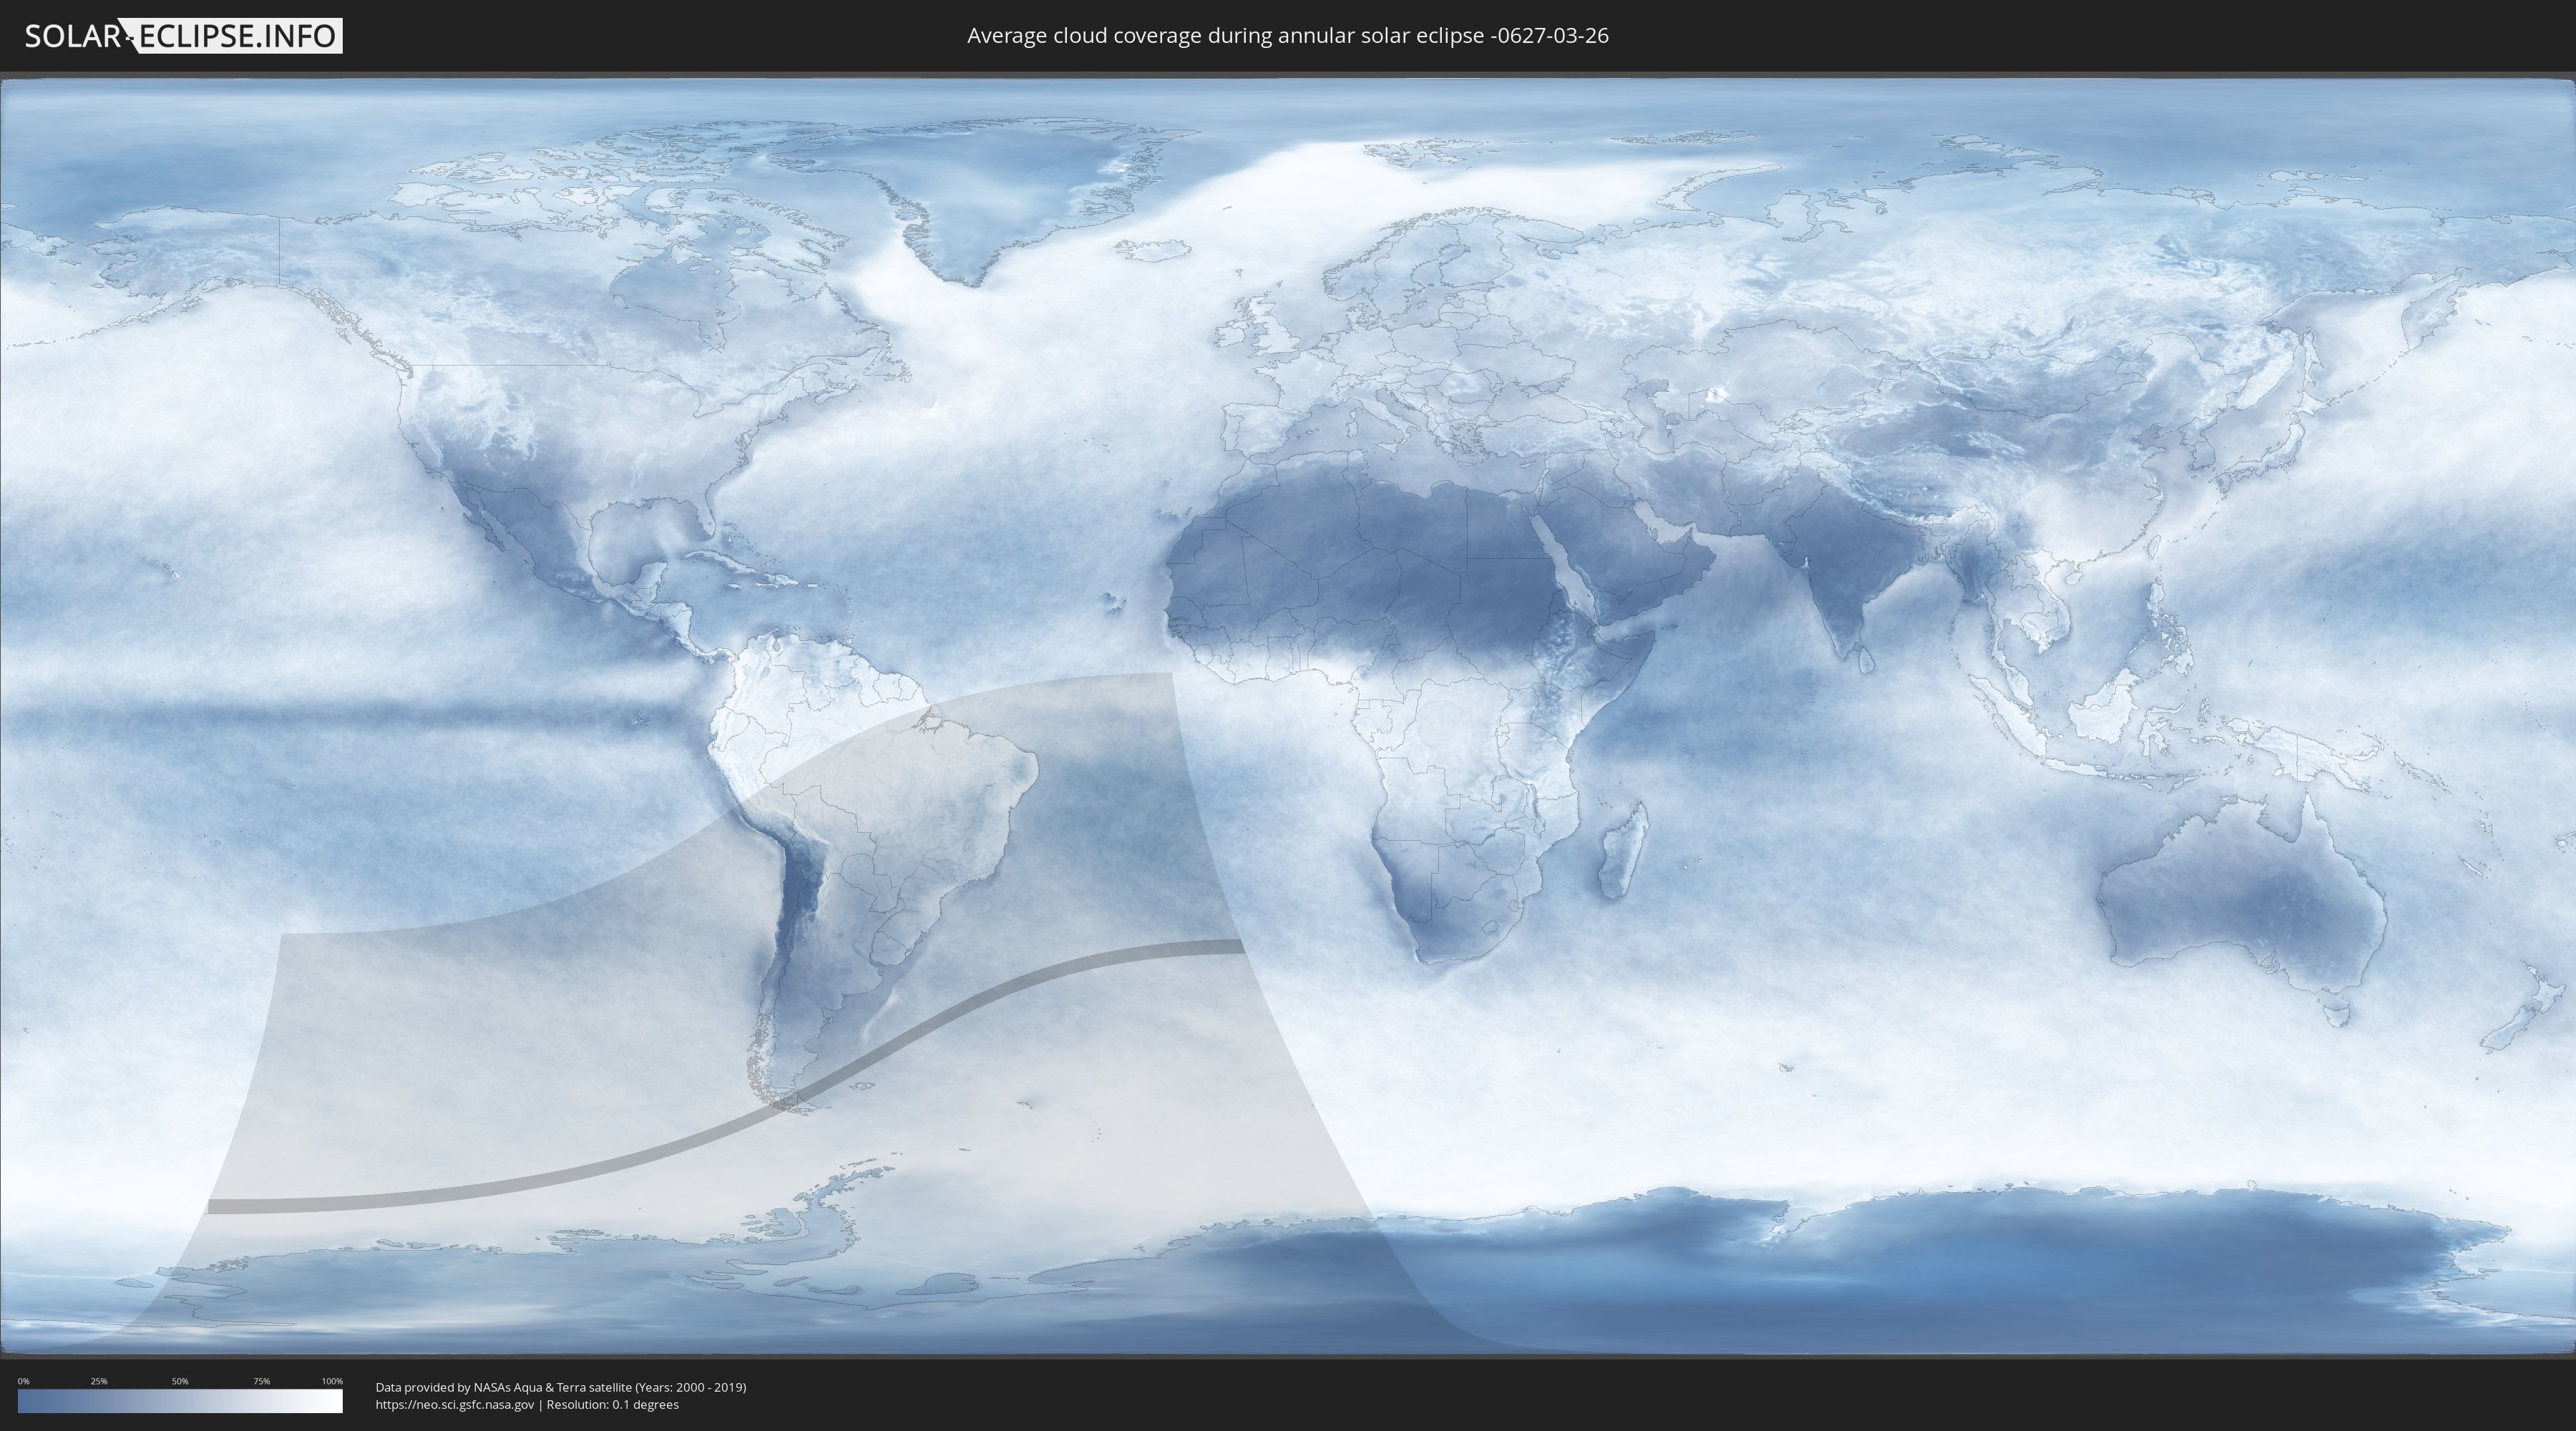Click the 50% legend label
Viewport: 2576px width, 1431px height.
click(180, 1381)
